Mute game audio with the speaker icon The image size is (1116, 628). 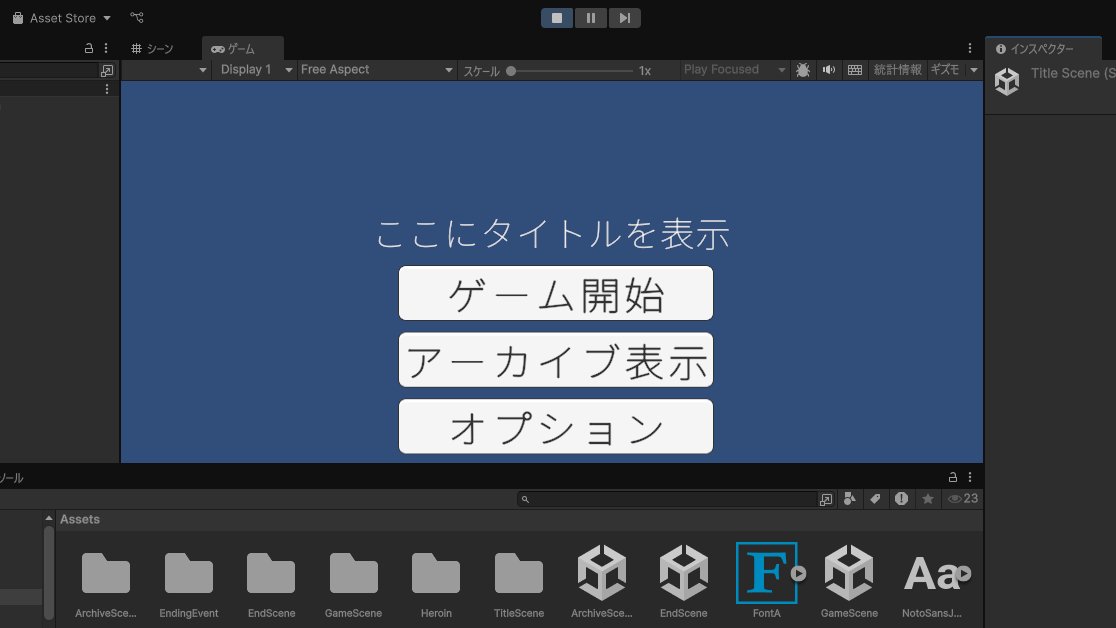(x=828, y=70)
